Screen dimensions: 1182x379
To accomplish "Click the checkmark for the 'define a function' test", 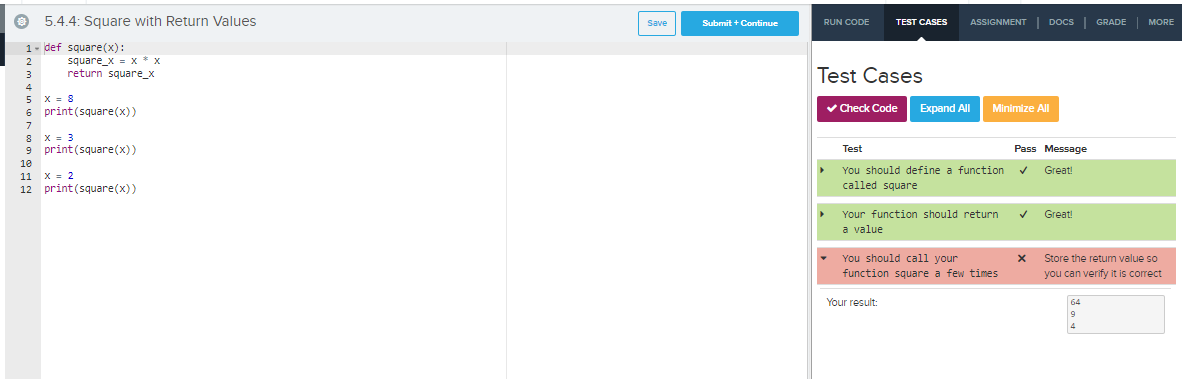I will (x=1023, y=170).
